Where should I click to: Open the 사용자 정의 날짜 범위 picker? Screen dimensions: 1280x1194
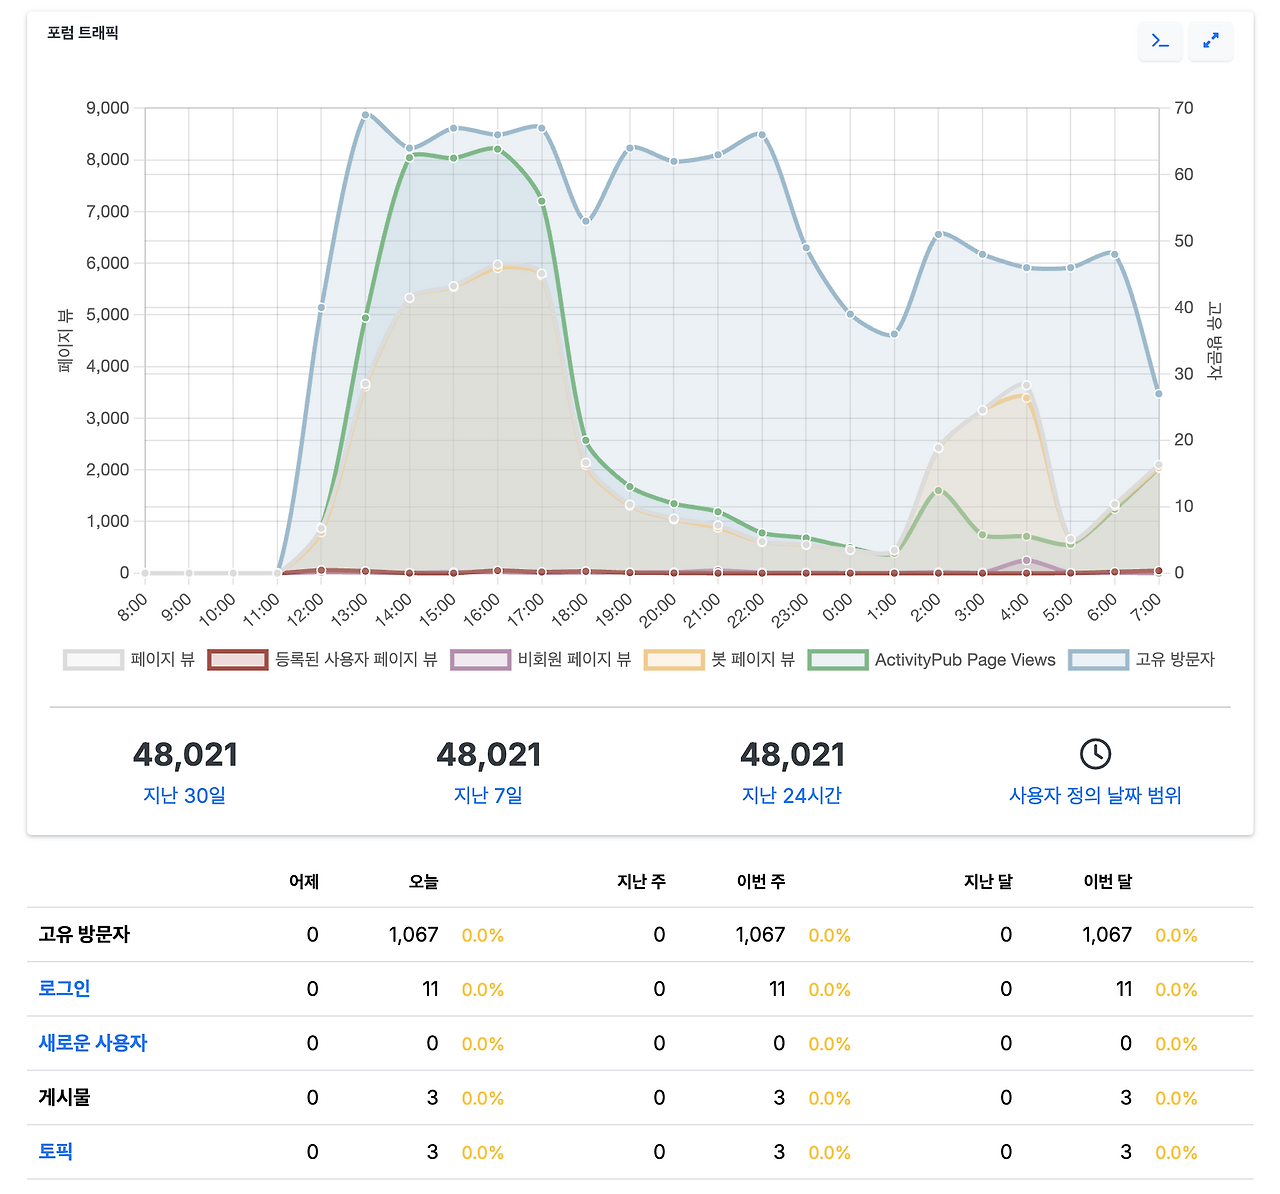(x=1095, y=795)
